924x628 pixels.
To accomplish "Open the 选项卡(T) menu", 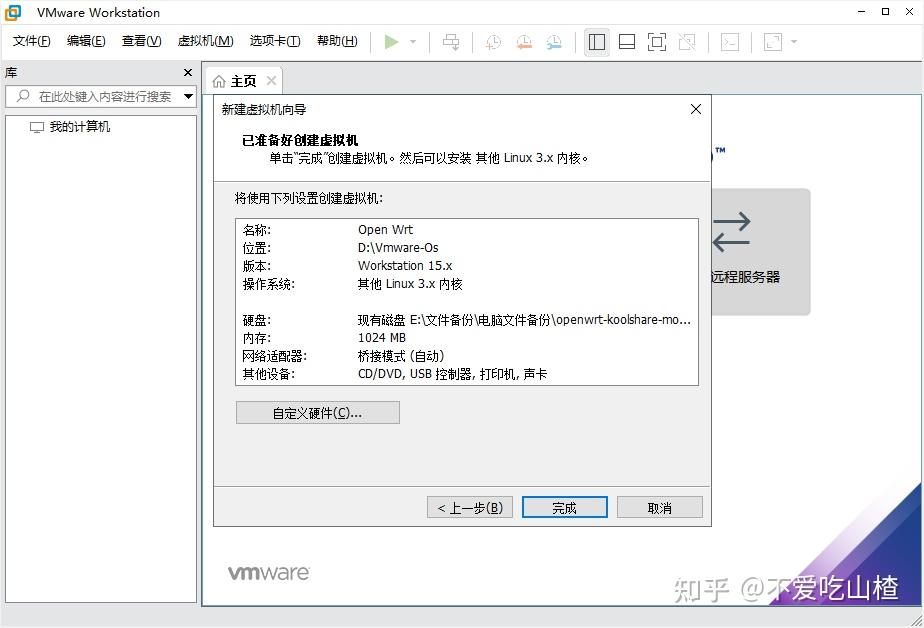I will [x=275, y=41].
